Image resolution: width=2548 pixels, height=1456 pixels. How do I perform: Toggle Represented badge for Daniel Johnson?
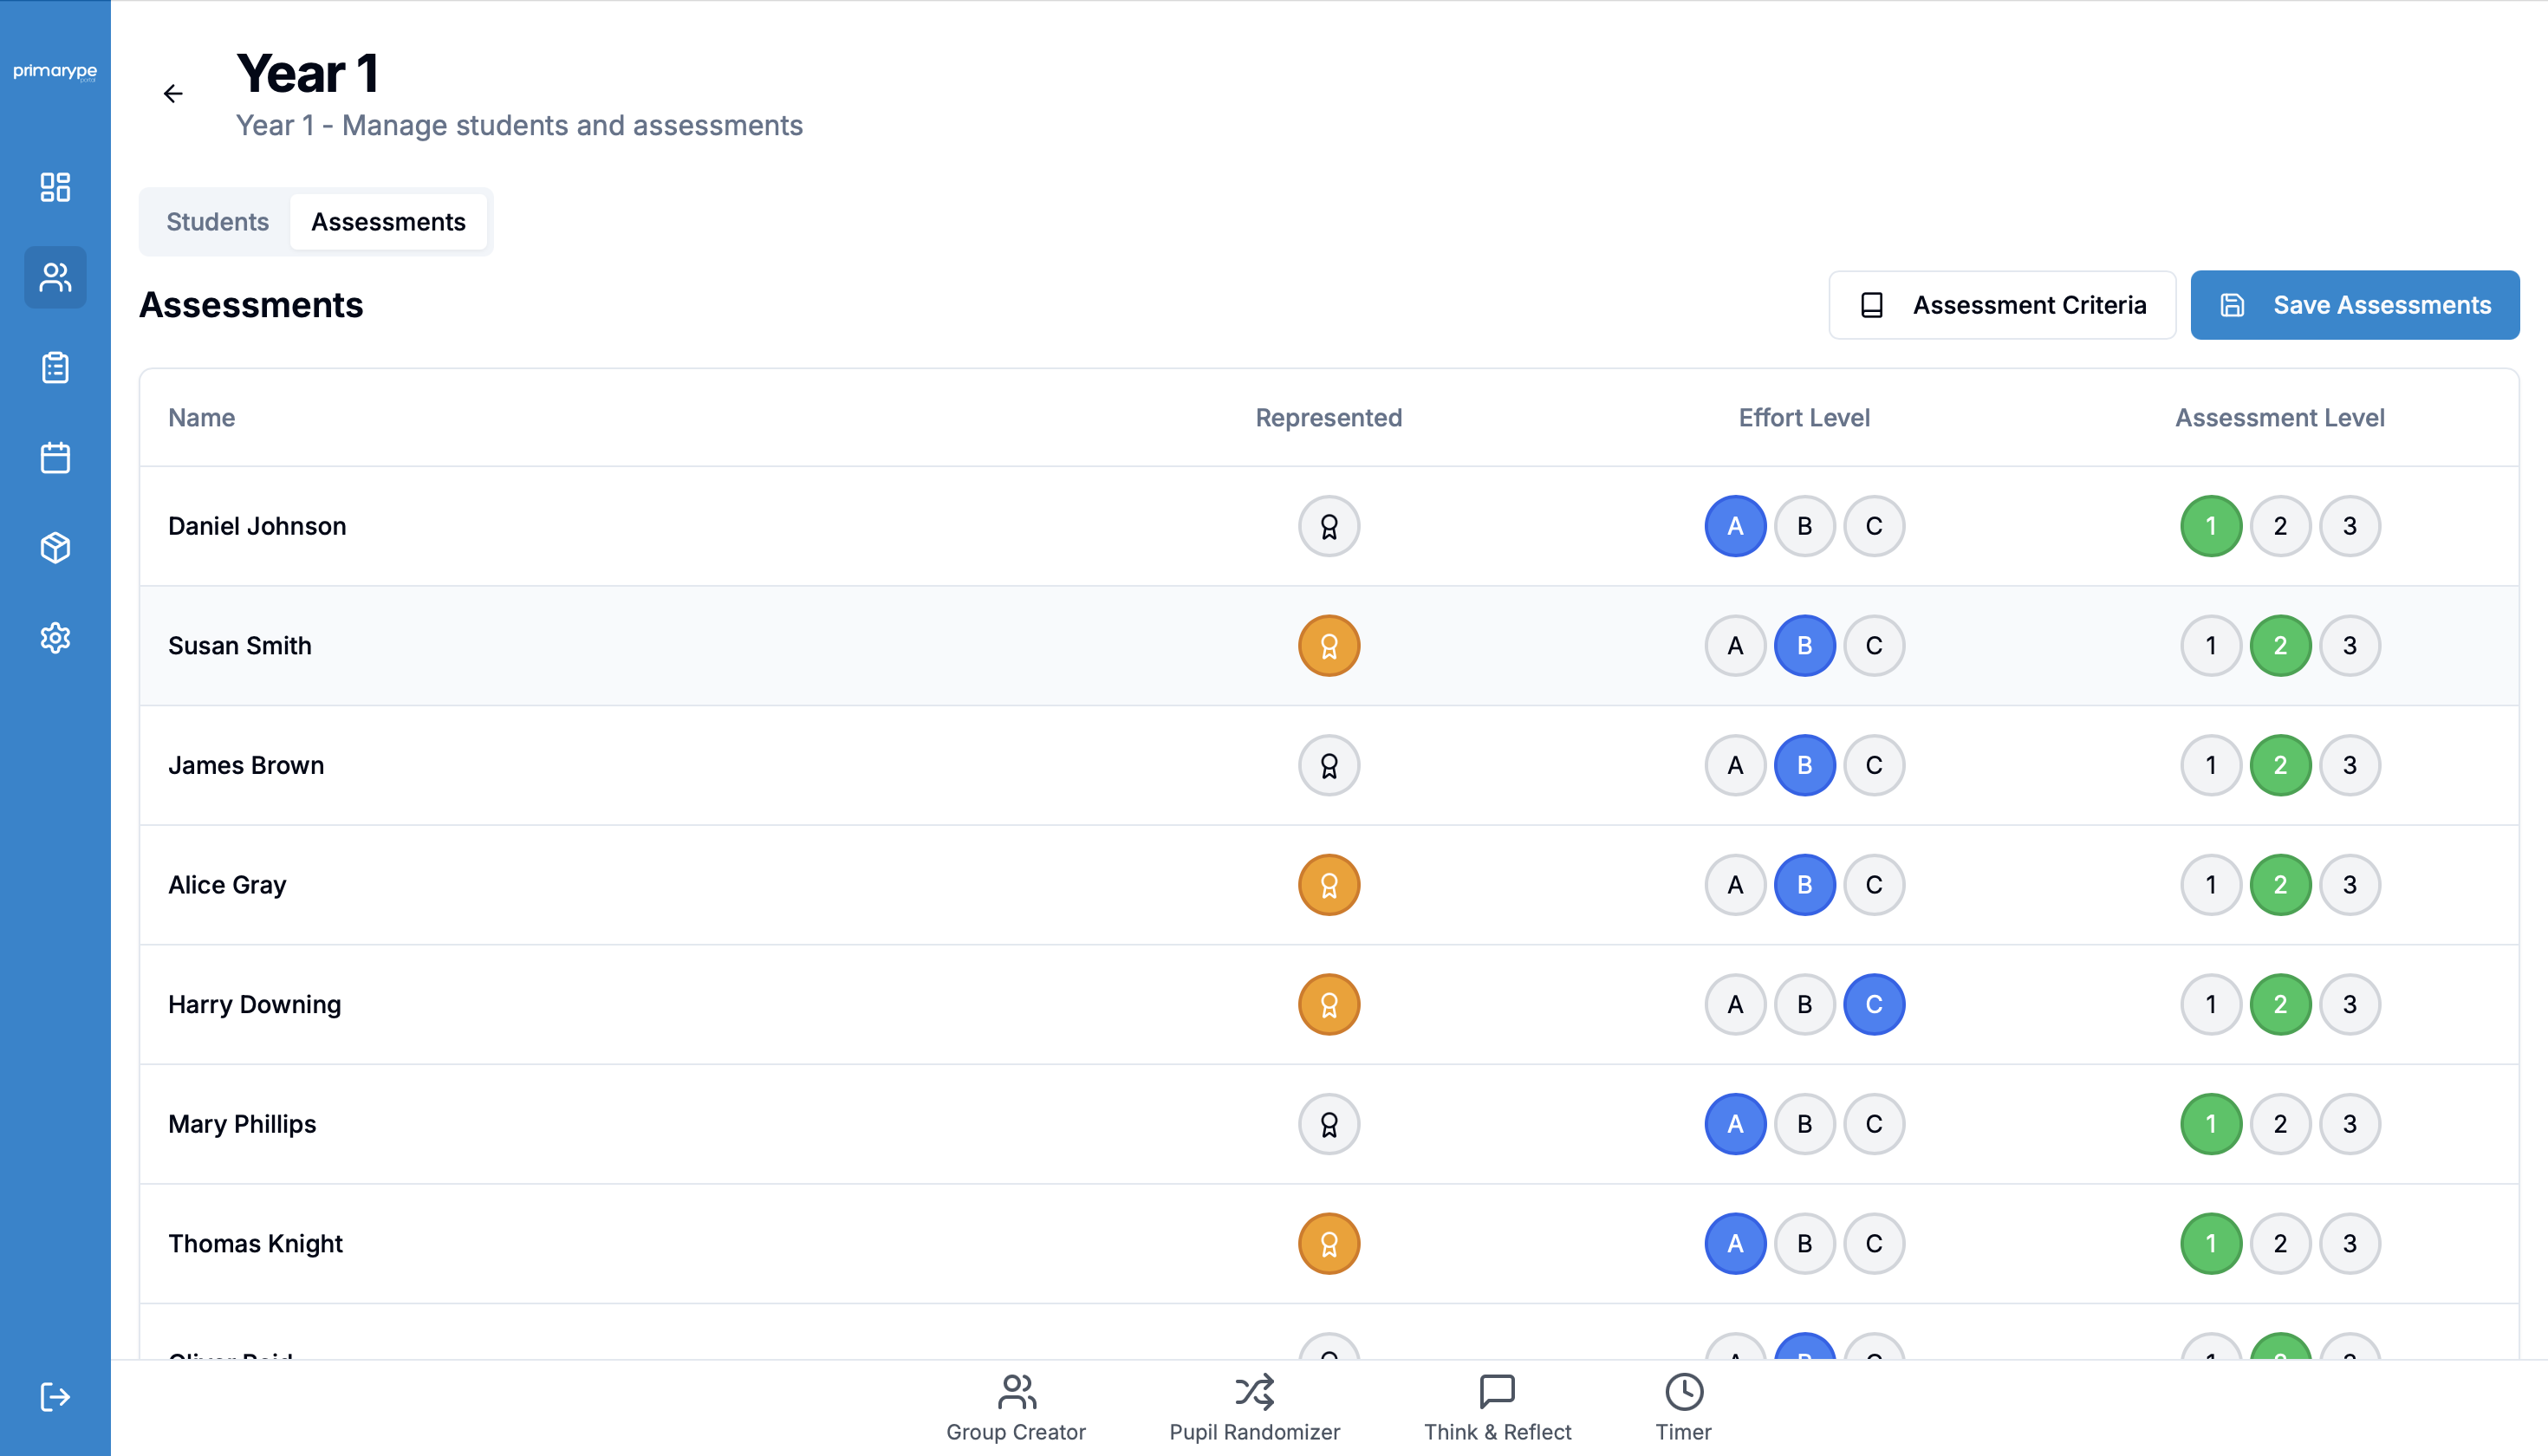(1328, 526)
